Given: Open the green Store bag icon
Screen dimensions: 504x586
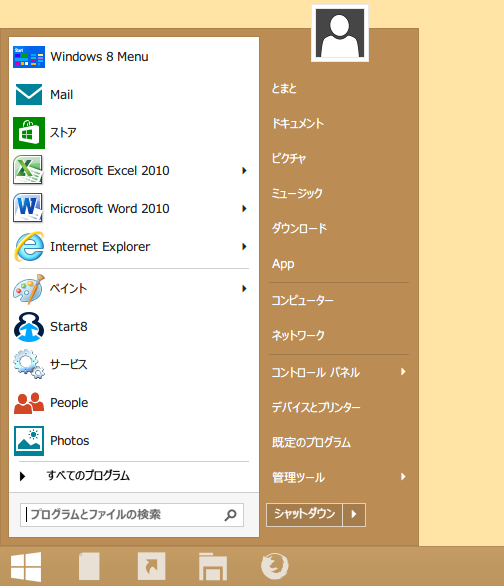Looking at the screenshot, I should 29,133.
